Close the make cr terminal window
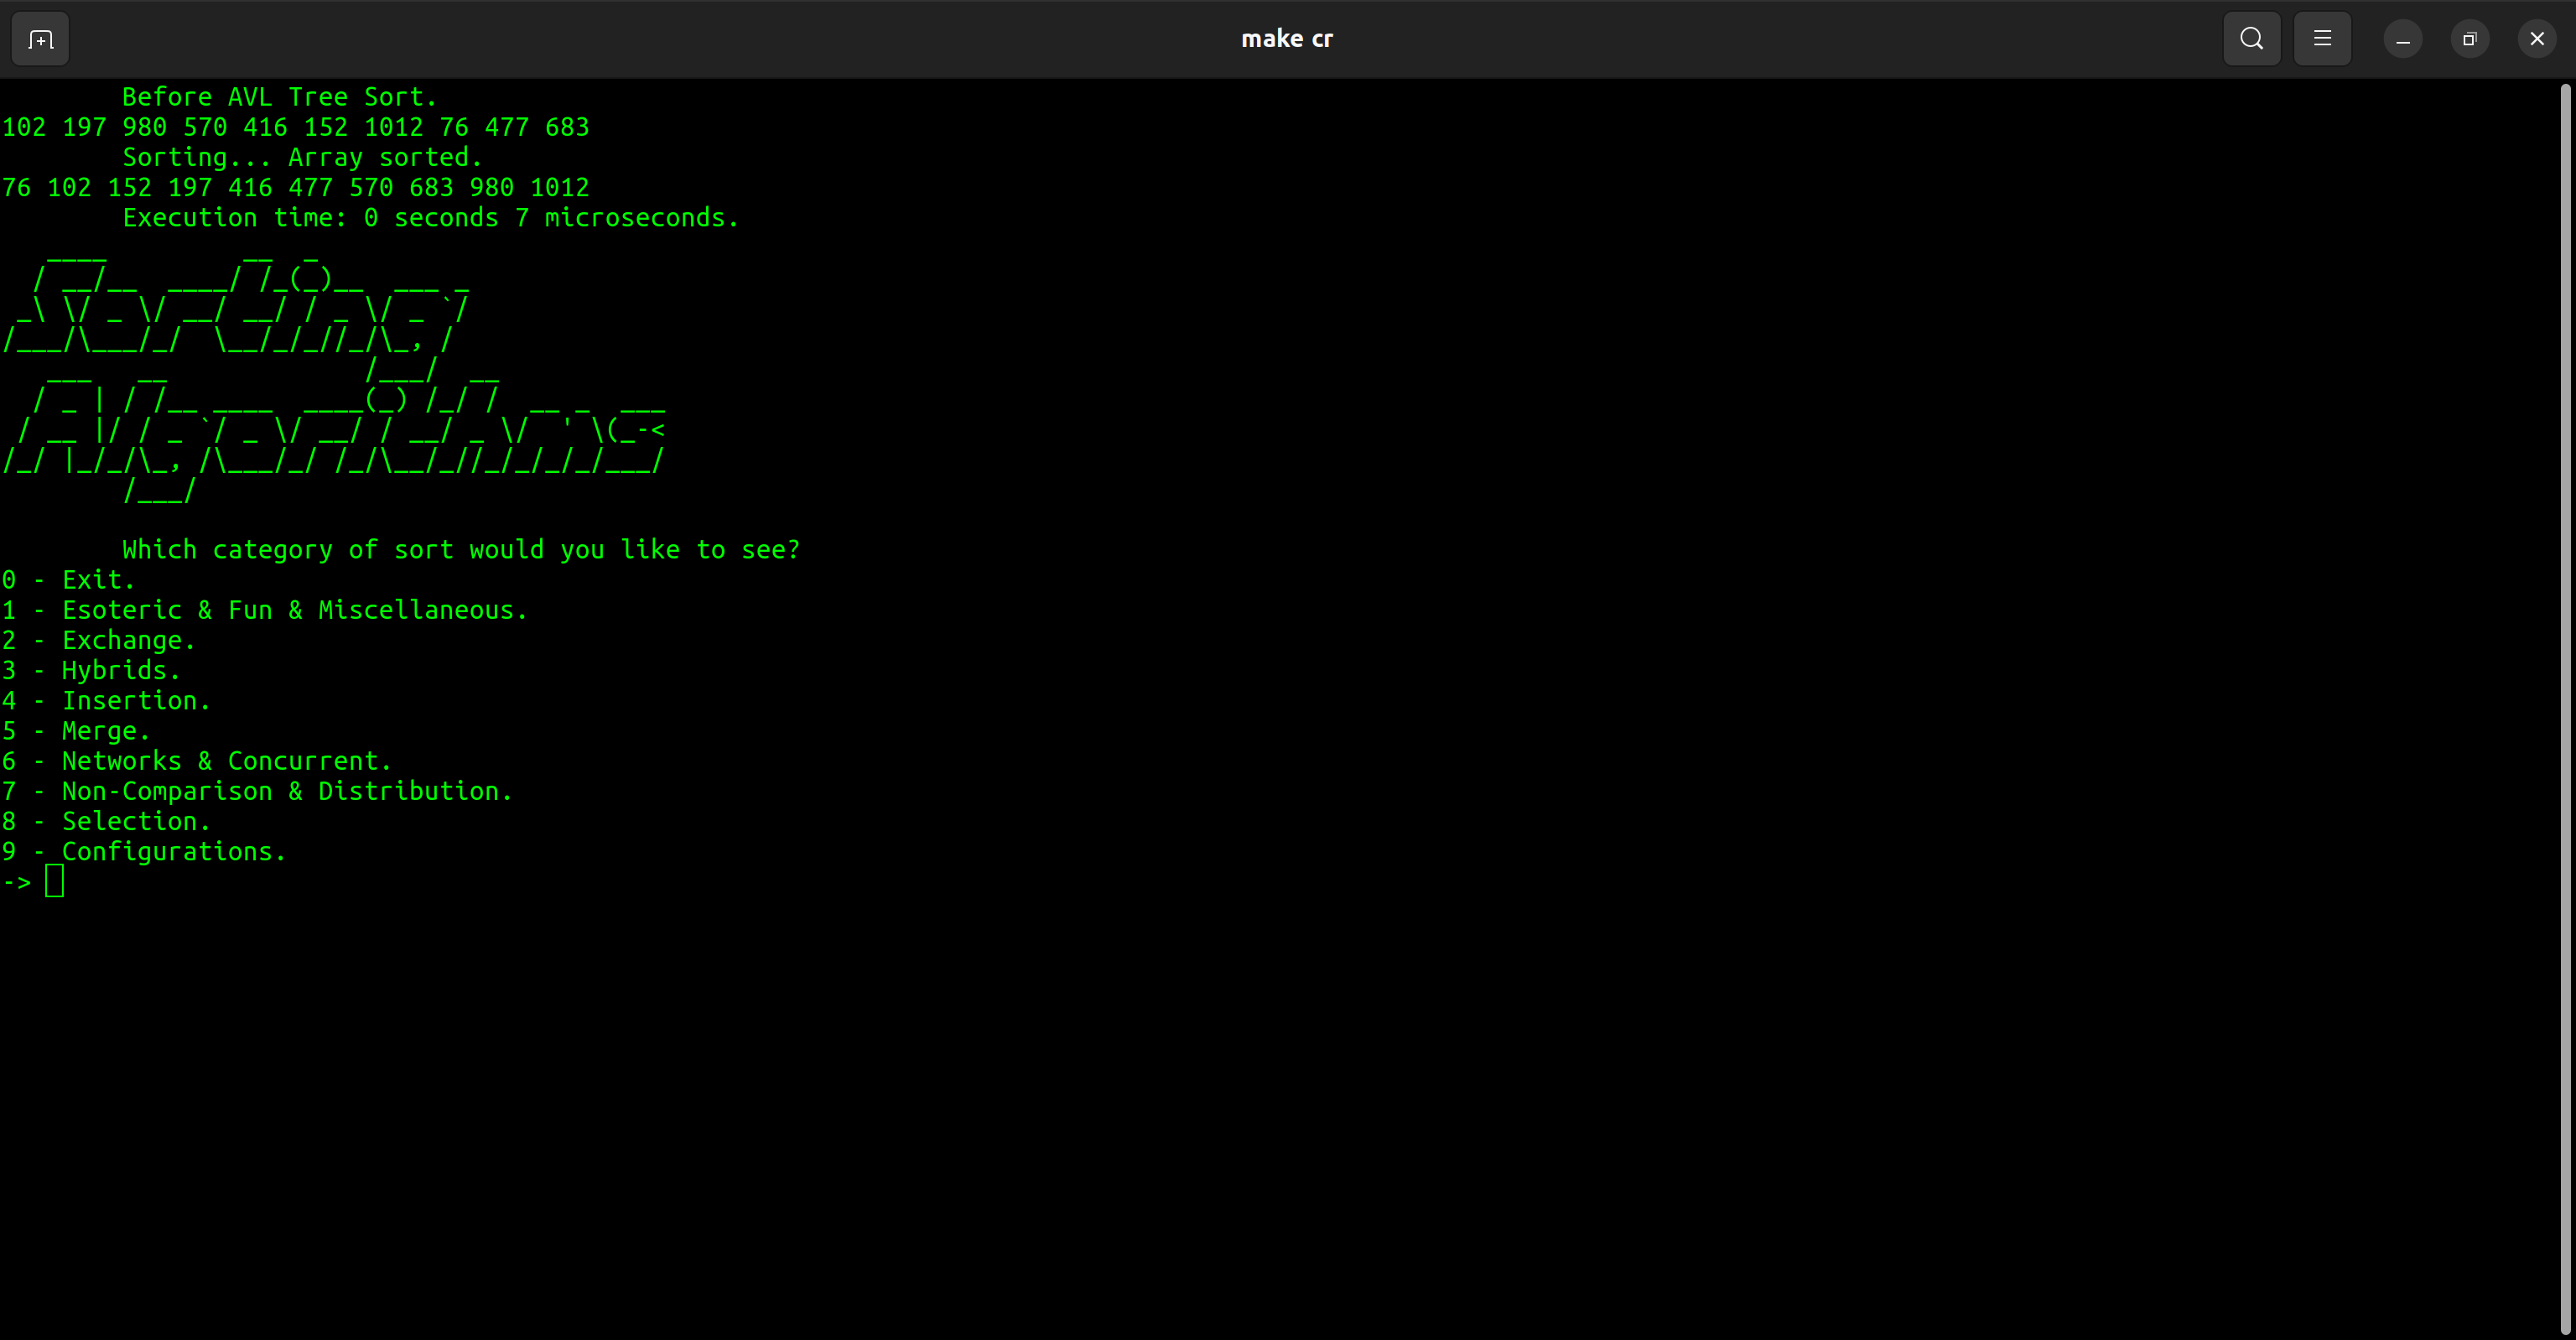The image size is (2576, 1340). [2536, 39]
